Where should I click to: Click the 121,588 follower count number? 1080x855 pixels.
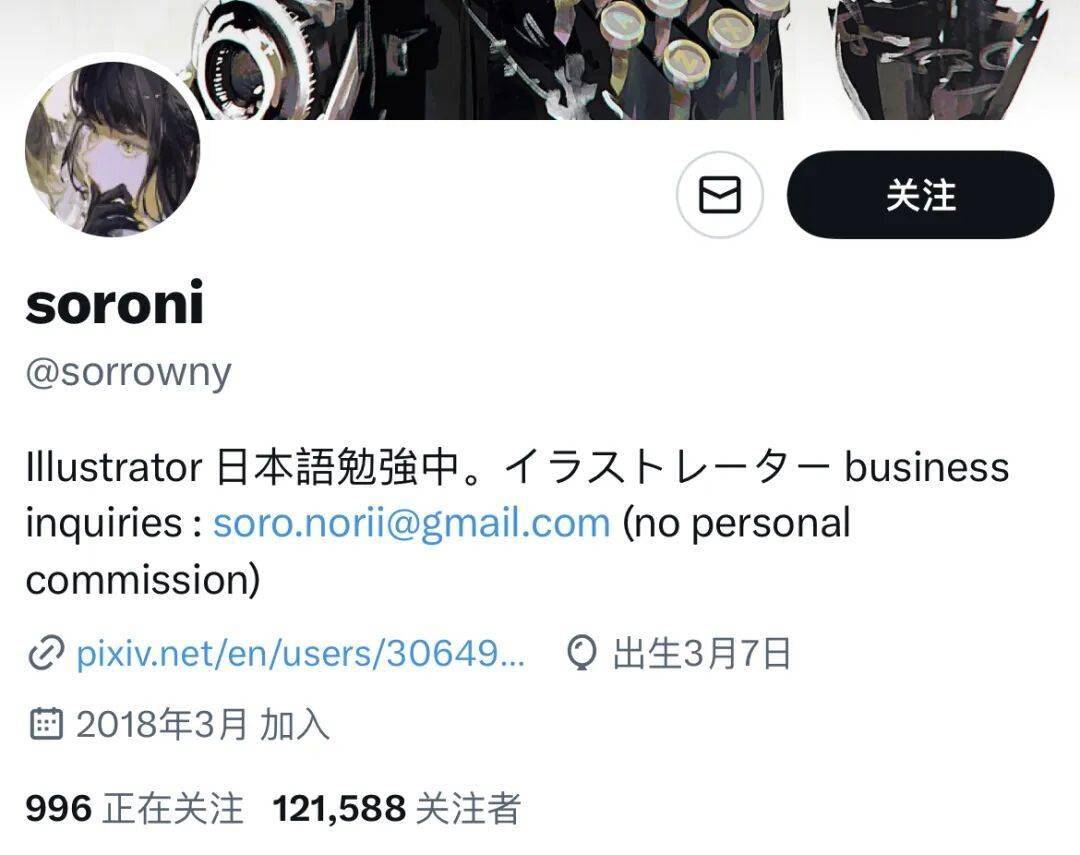pos(340,808)
